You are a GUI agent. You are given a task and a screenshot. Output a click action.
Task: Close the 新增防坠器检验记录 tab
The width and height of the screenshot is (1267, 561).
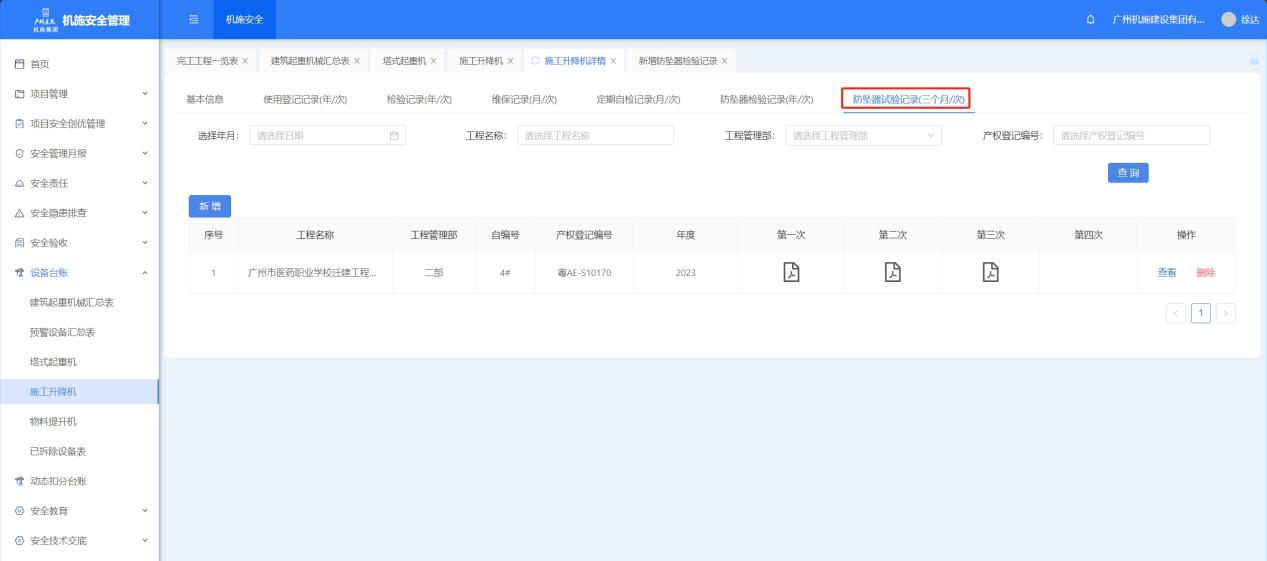pyautogui.click(x=724, y=61)
